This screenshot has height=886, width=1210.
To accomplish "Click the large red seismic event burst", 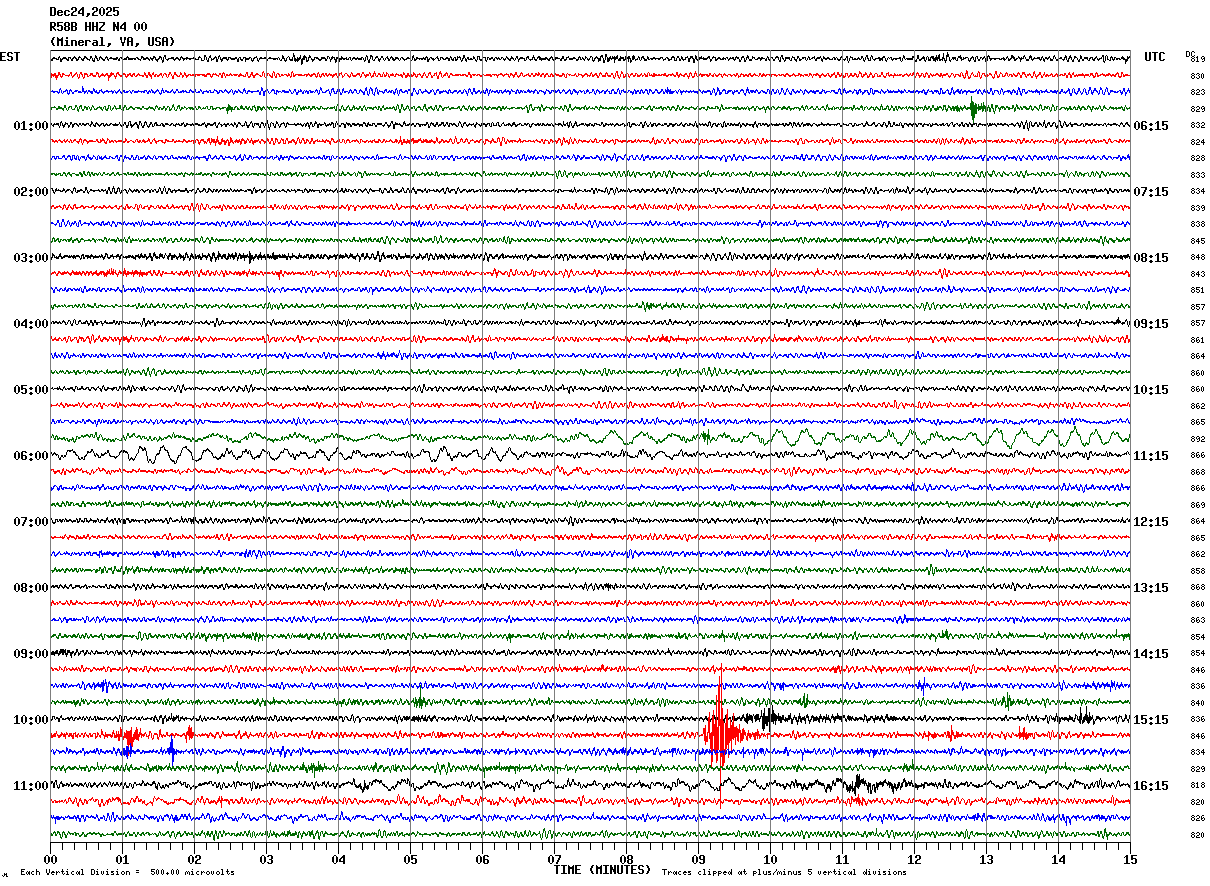I will point(720,735).
